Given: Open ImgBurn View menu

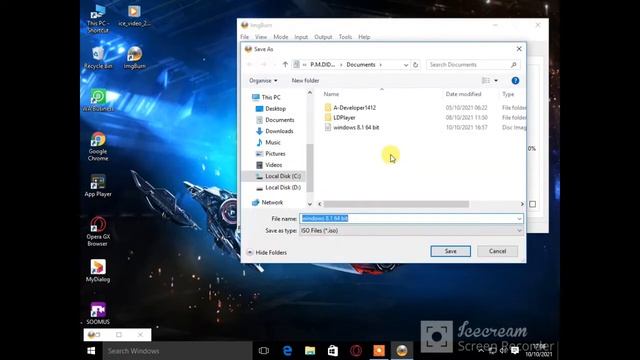Looking at the screenshot, I should coord(261,37).
